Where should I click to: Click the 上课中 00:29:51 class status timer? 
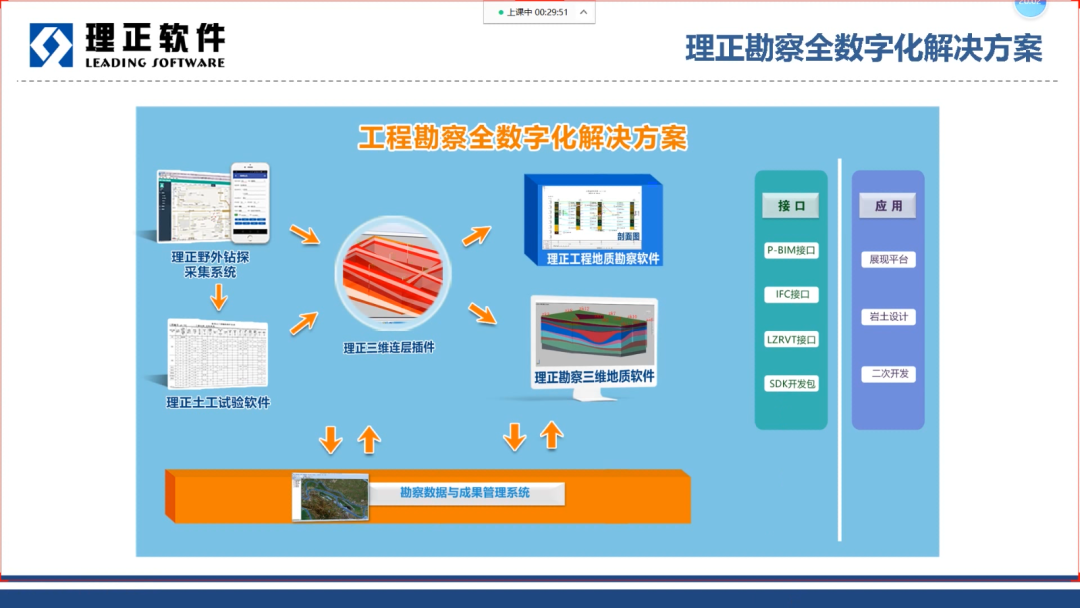(537, 12)
